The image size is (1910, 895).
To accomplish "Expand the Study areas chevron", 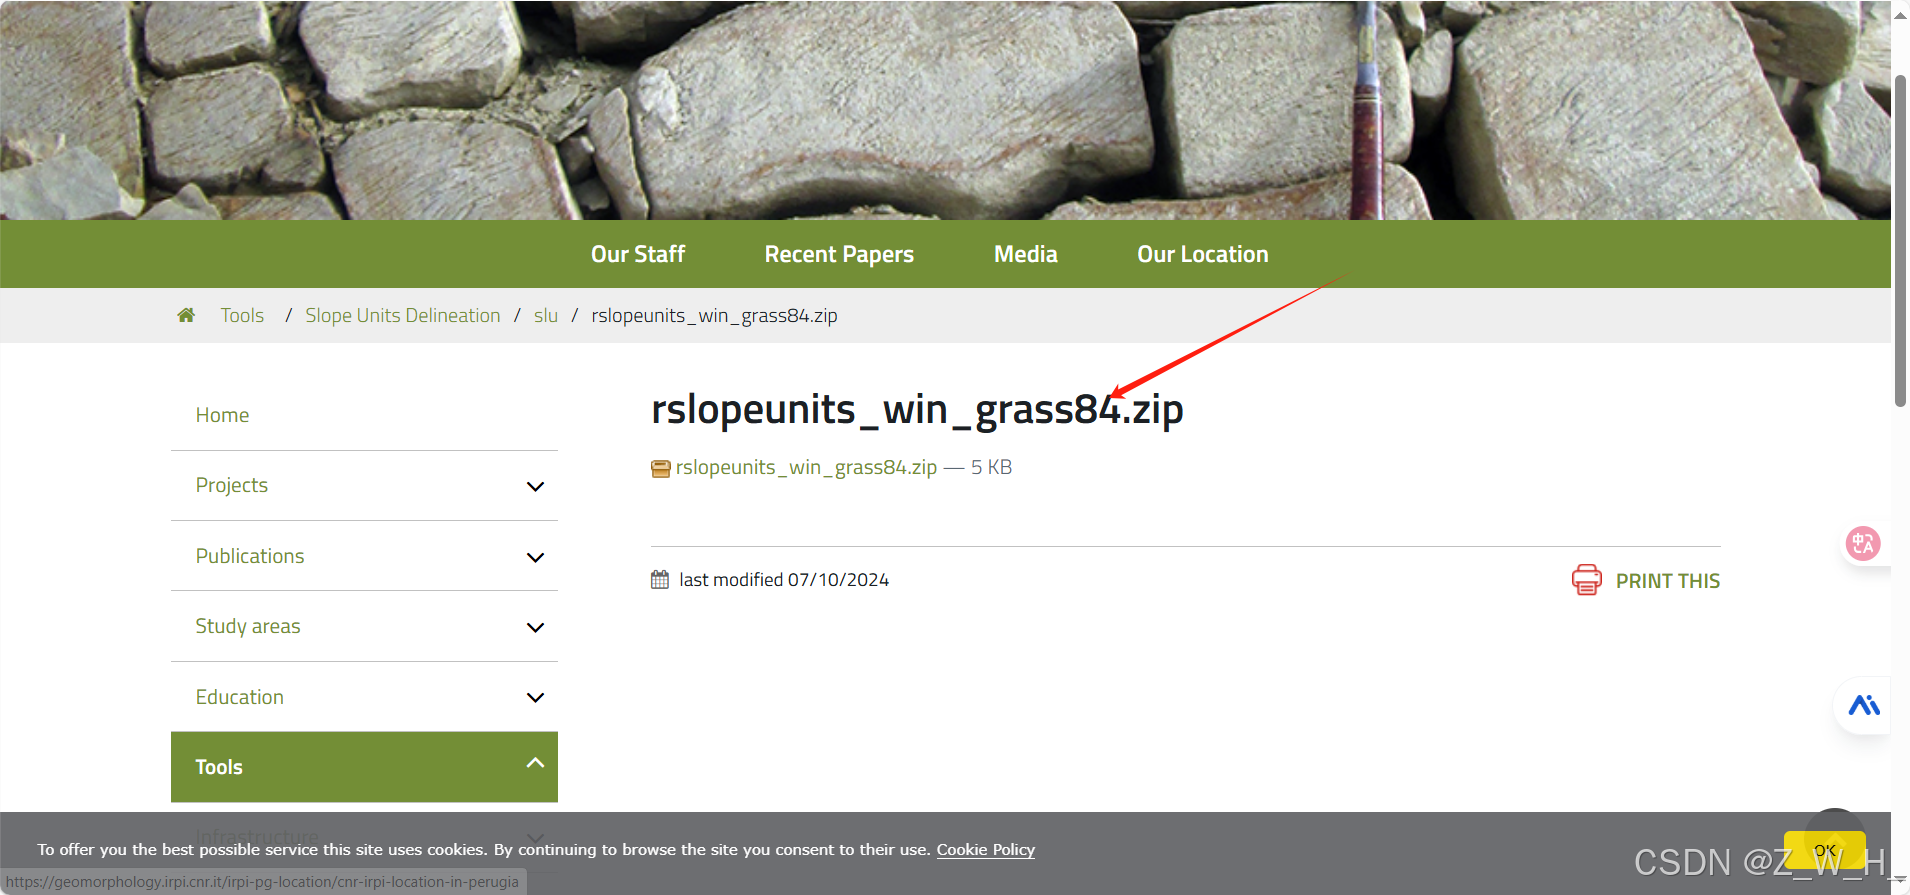I will pos(535,628).
